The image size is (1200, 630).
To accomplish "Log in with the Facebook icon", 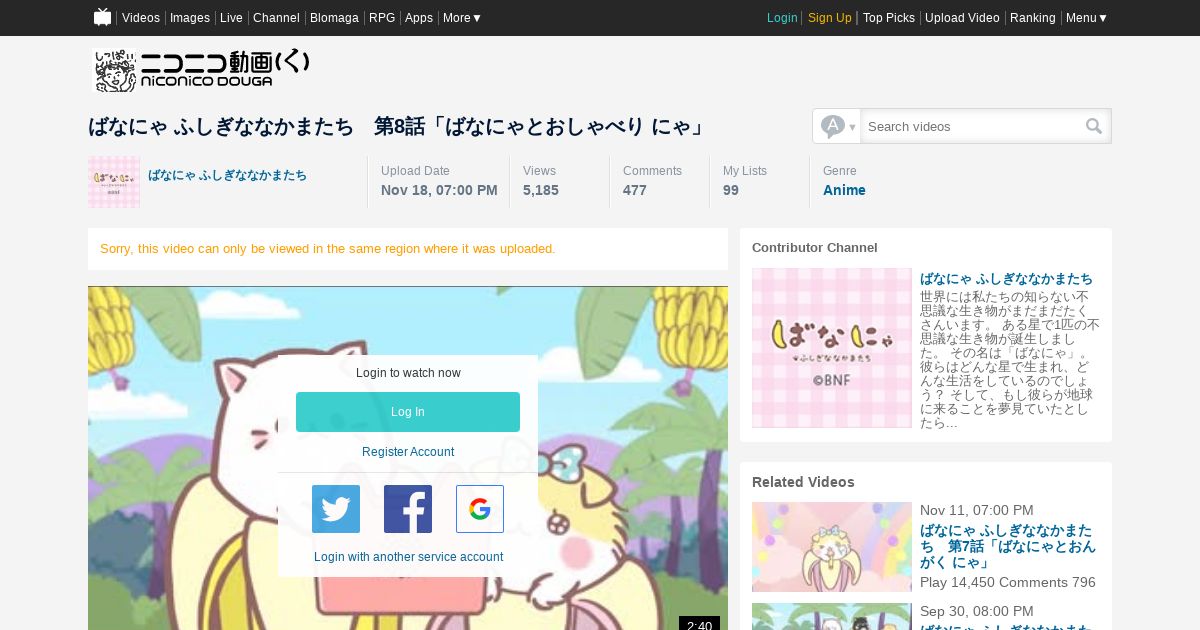I will click(x=408, y=509).
